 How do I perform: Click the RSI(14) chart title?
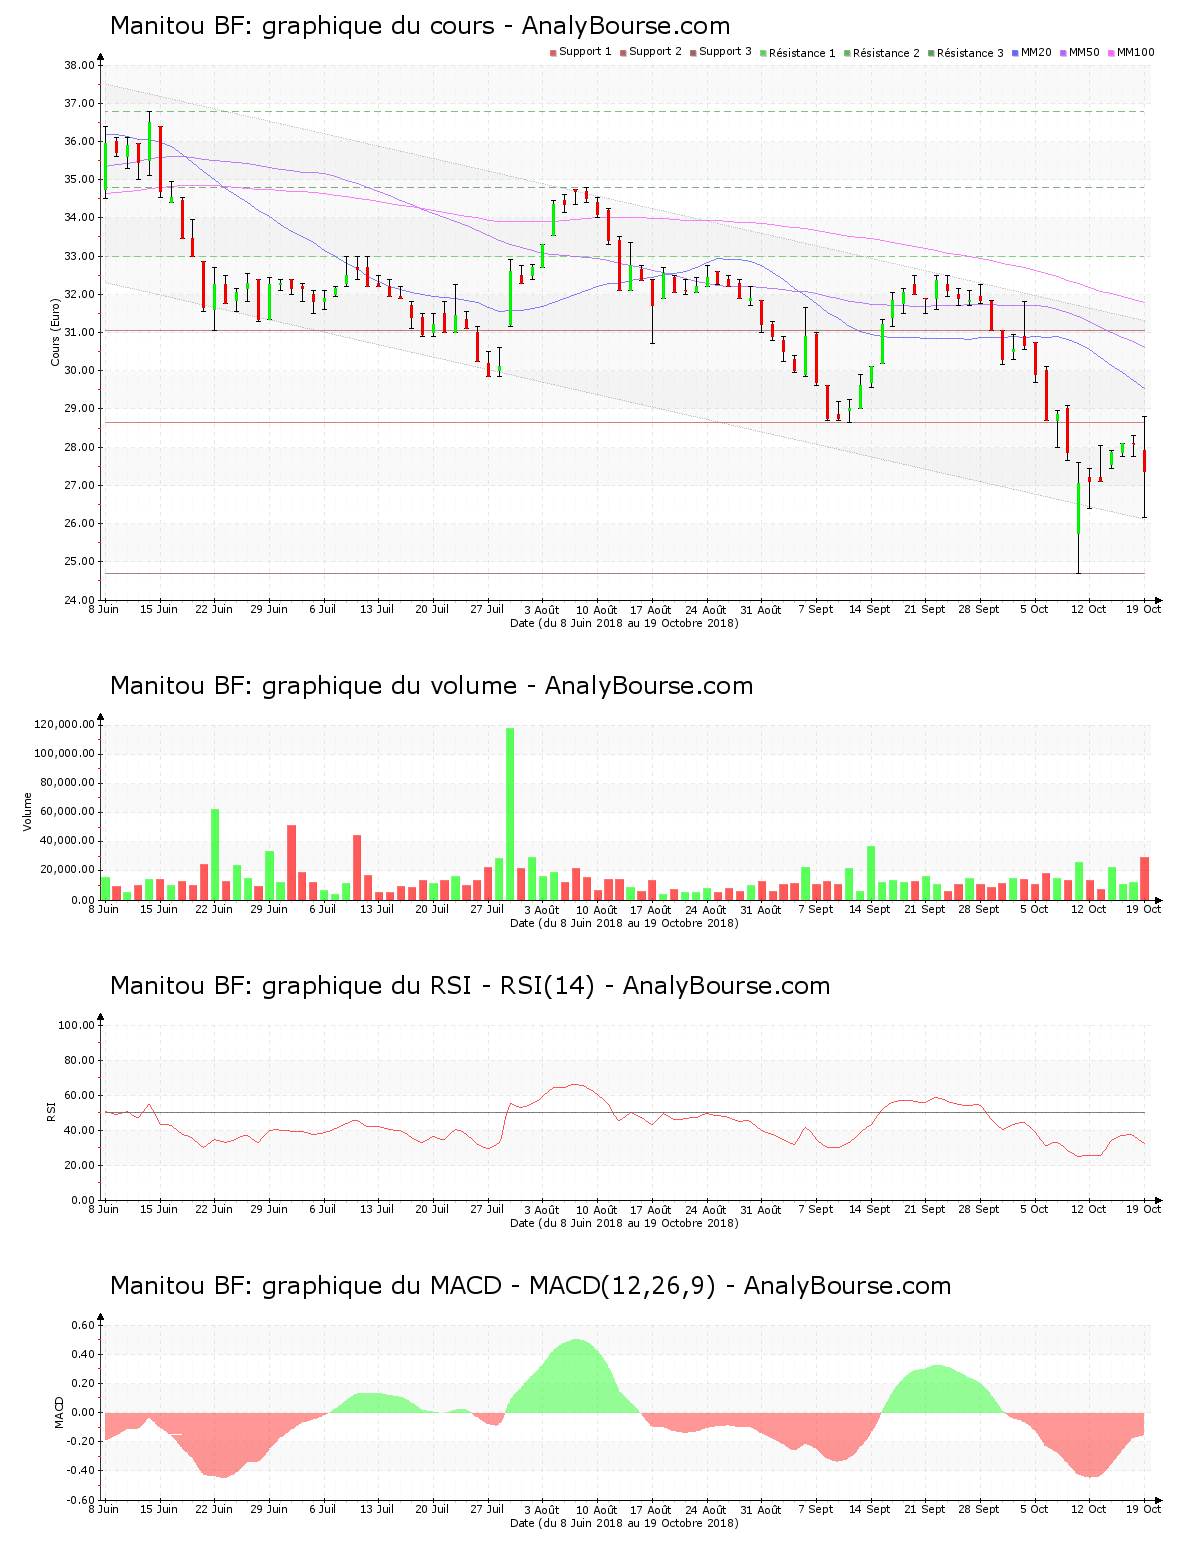tap(470, 986)
